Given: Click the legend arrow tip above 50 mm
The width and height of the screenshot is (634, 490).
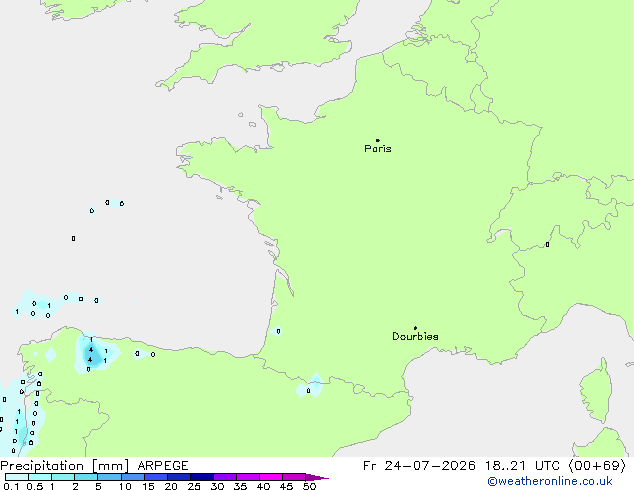Looking at the screenshot, I should point(317,477).
